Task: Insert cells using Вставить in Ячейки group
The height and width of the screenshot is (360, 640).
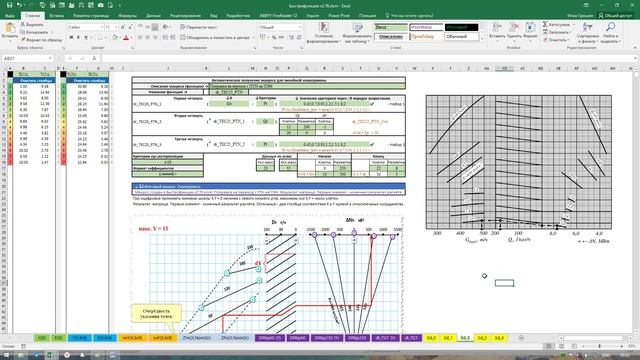Action: coord(497,32)
